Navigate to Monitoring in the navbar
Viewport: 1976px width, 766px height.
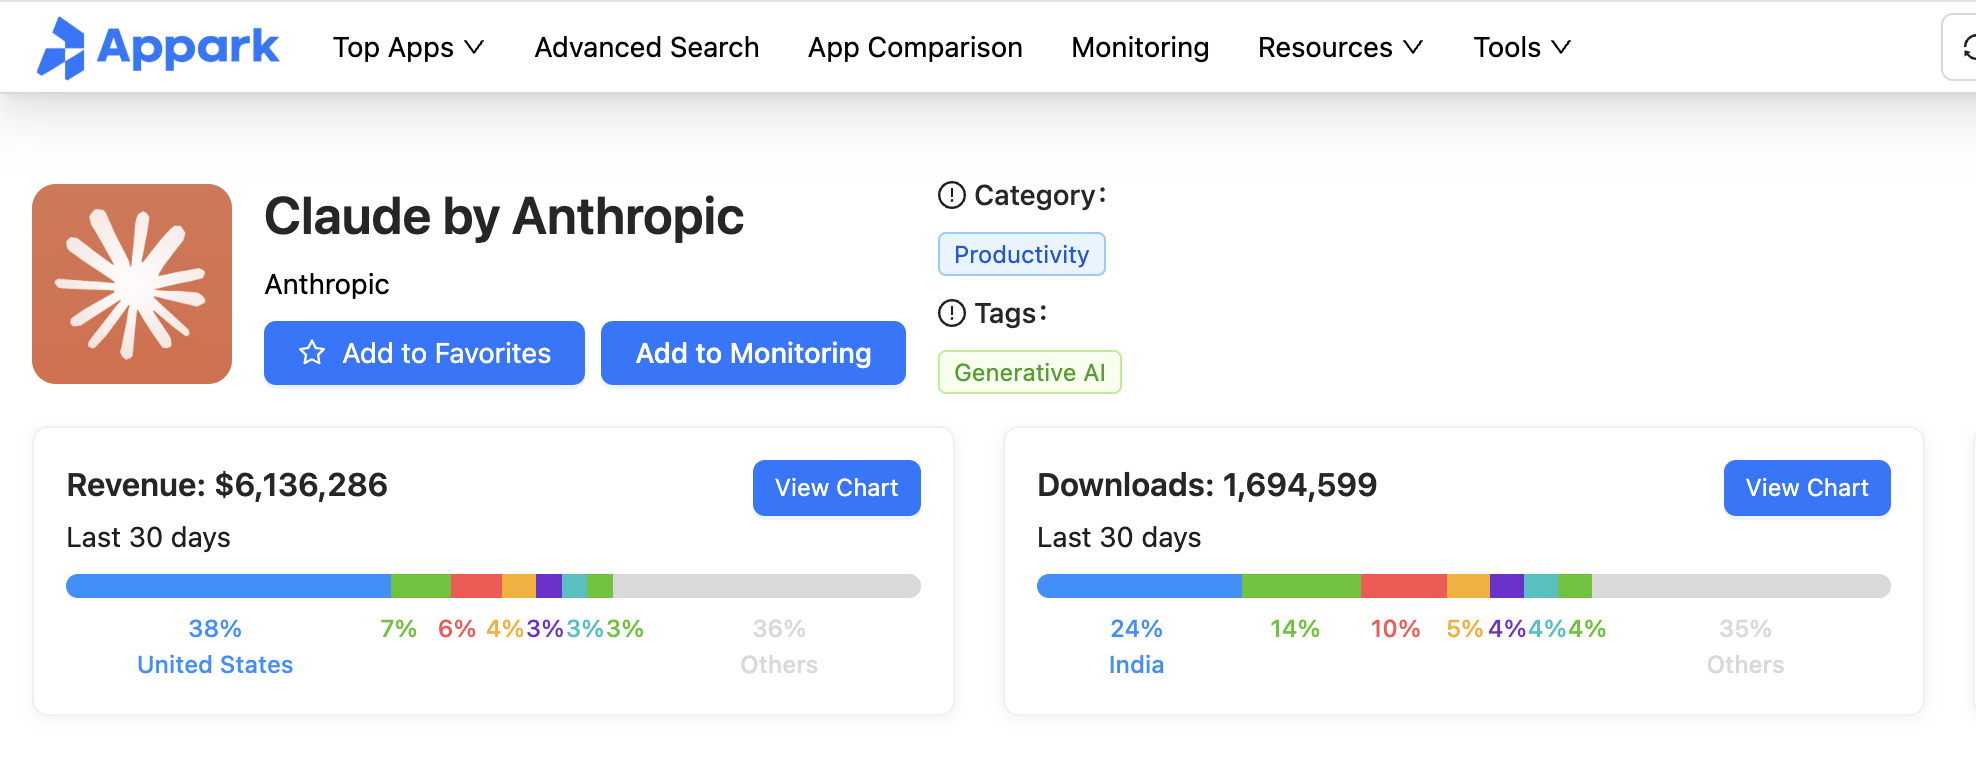[1139, 47]
